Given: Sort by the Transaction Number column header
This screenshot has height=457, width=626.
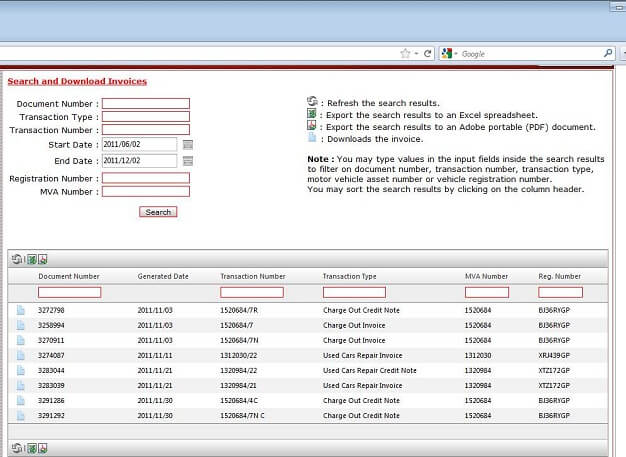Looking at the screenshot, I should [x=253, y=276].
